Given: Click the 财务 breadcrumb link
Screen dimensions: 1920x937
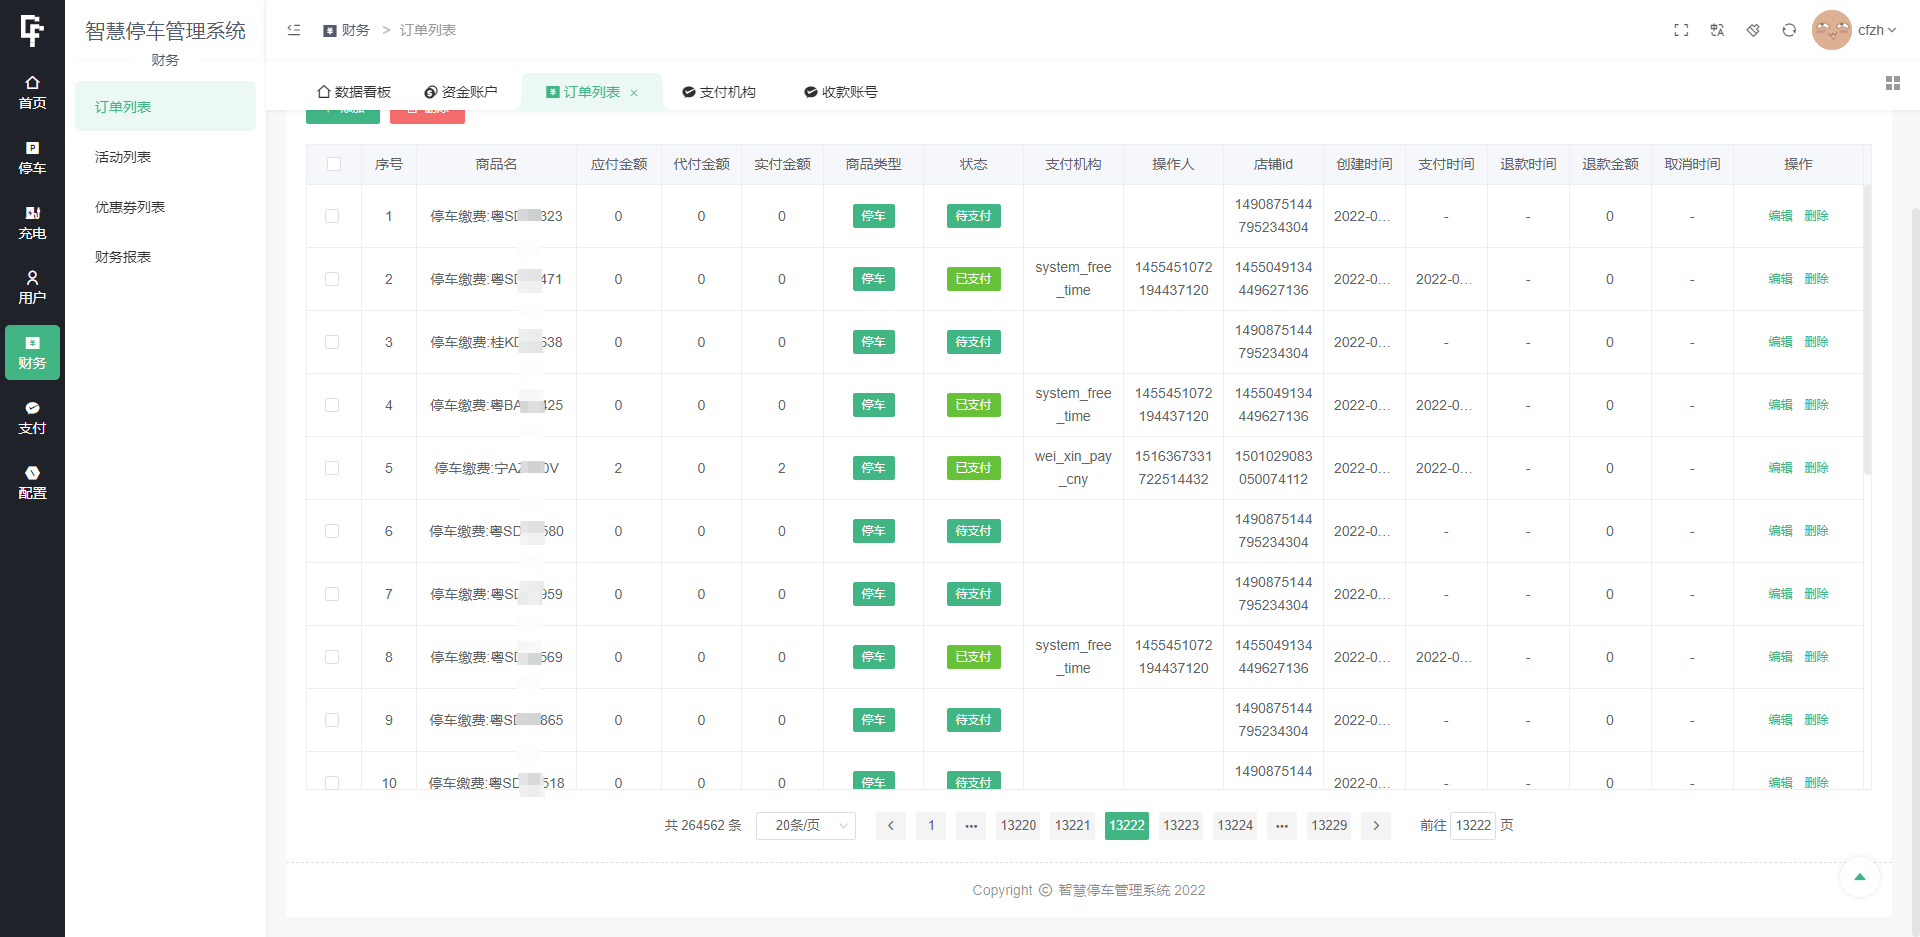Looking at the screenshot, I should pos(347,30).
